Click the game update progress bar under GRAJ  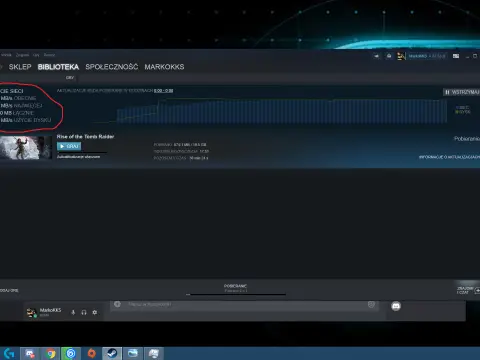(82, 153)
